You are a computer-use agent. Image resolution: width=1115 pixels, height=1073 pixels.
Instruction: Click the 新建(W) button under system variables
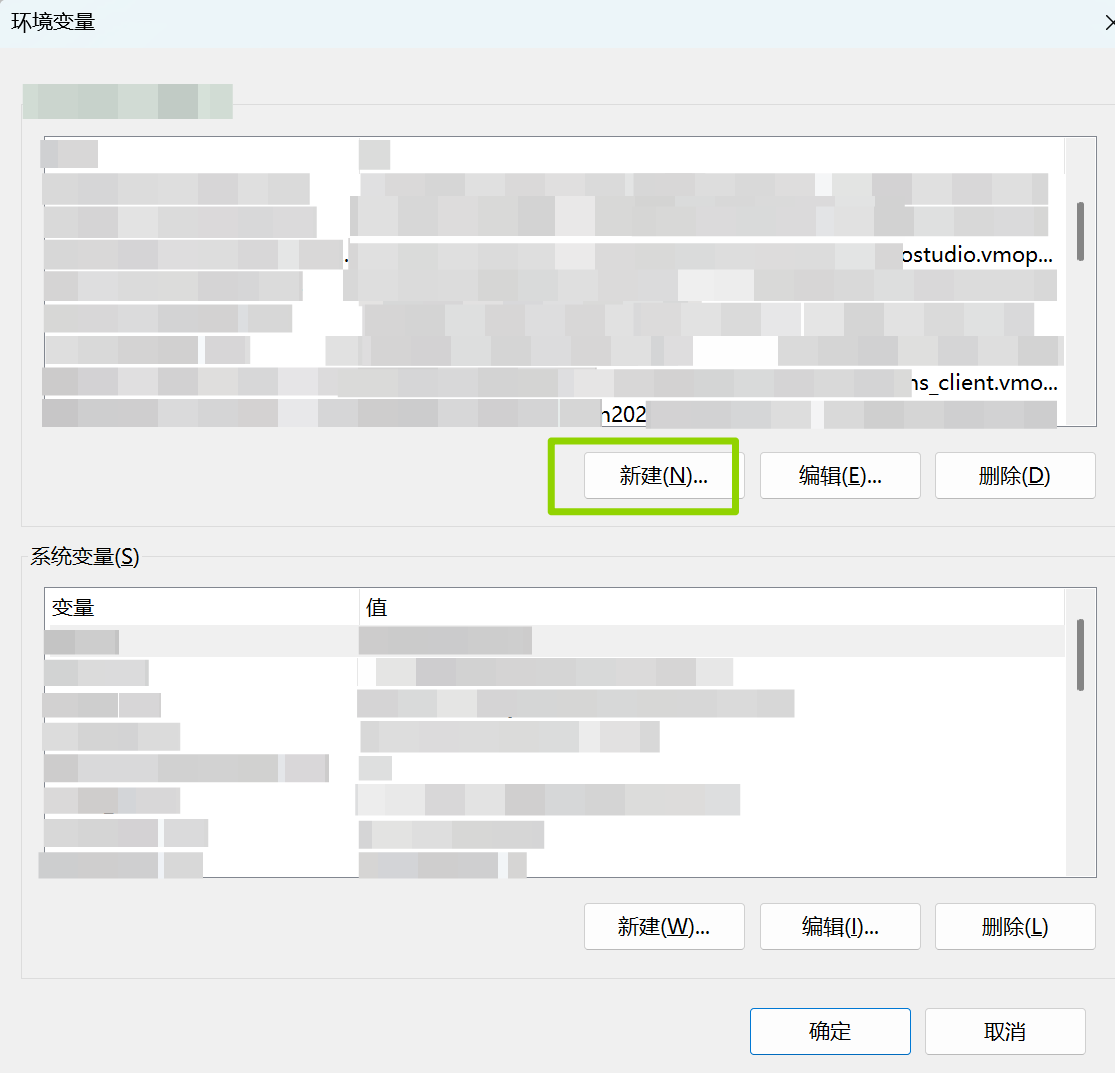(663, 926)
